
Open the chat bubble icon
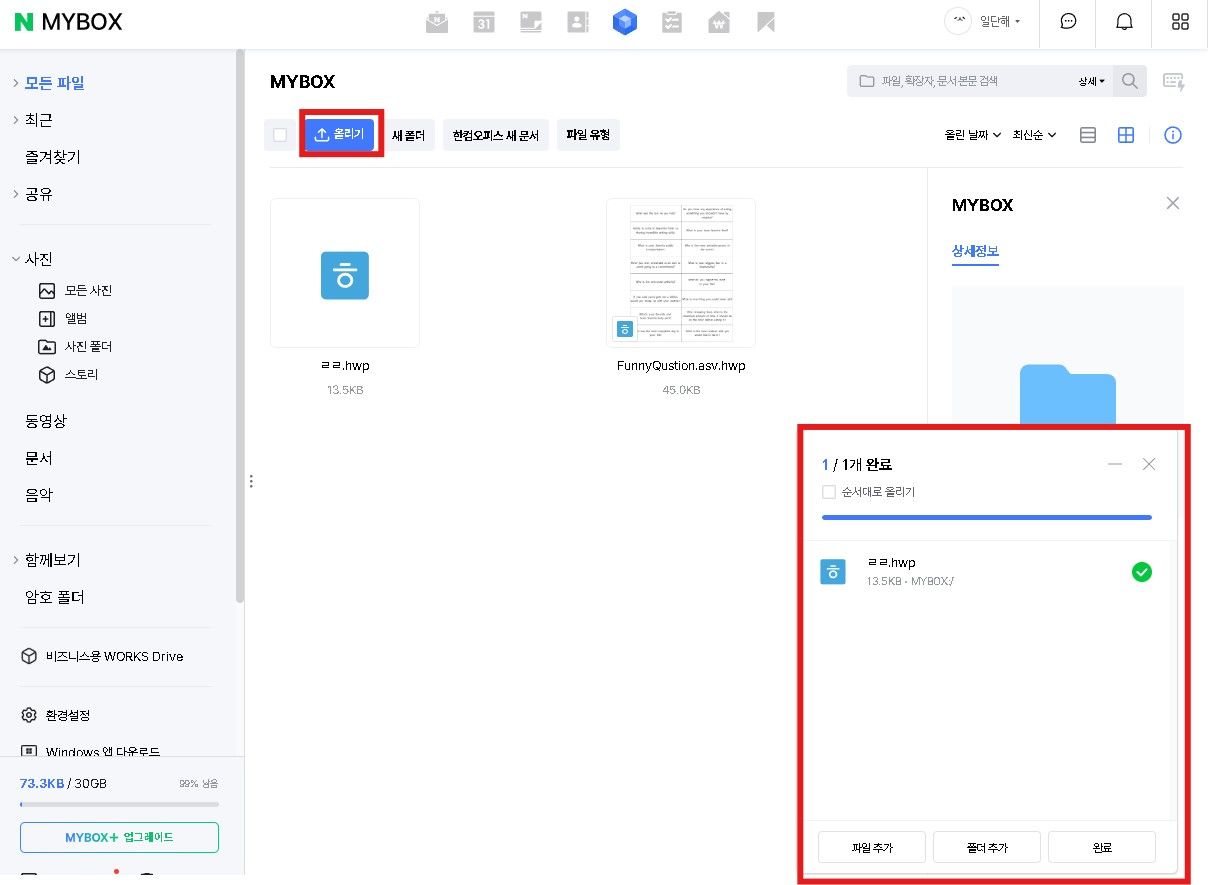[x=1068, y=22]
